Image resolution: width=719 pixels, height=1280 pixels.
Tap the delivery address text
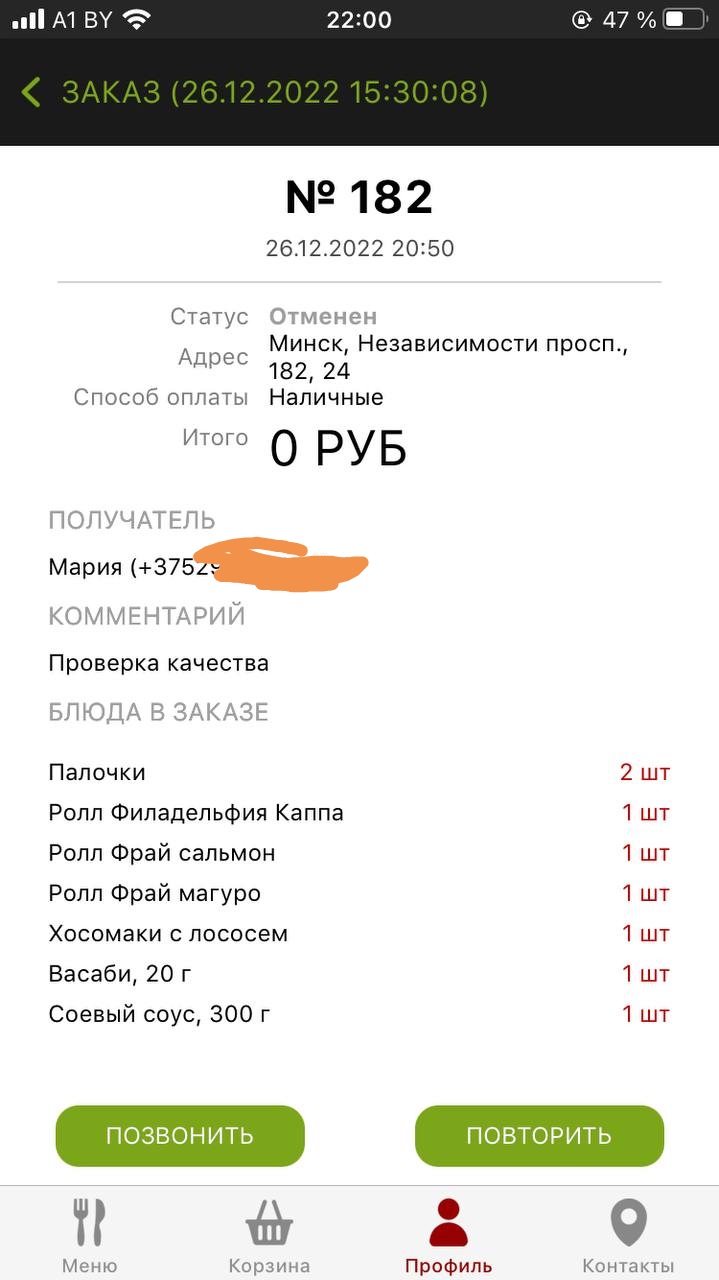click(448, 357)
